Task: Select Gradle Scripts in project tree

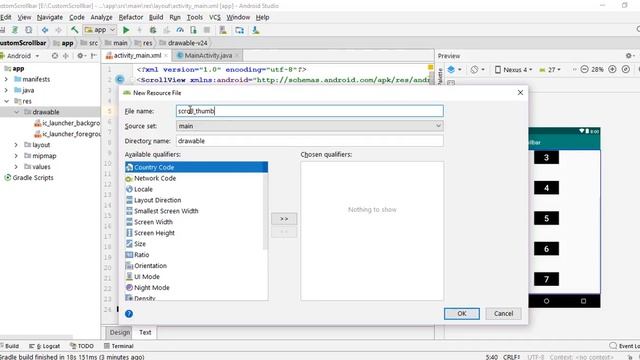Action: pos(29,178)
